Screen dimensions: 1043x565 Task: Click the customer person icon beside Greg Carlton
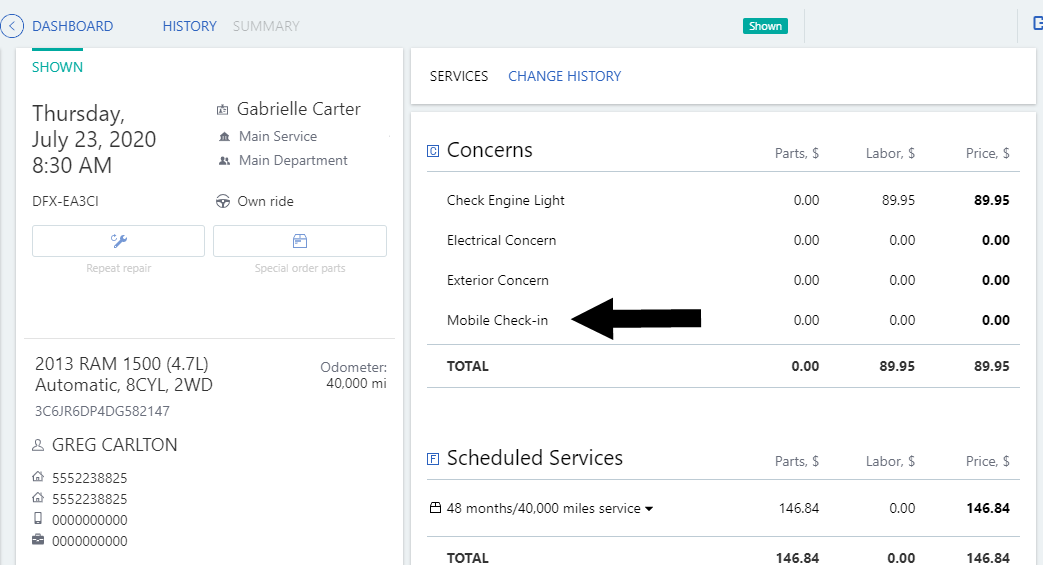(x=38, y=445)
